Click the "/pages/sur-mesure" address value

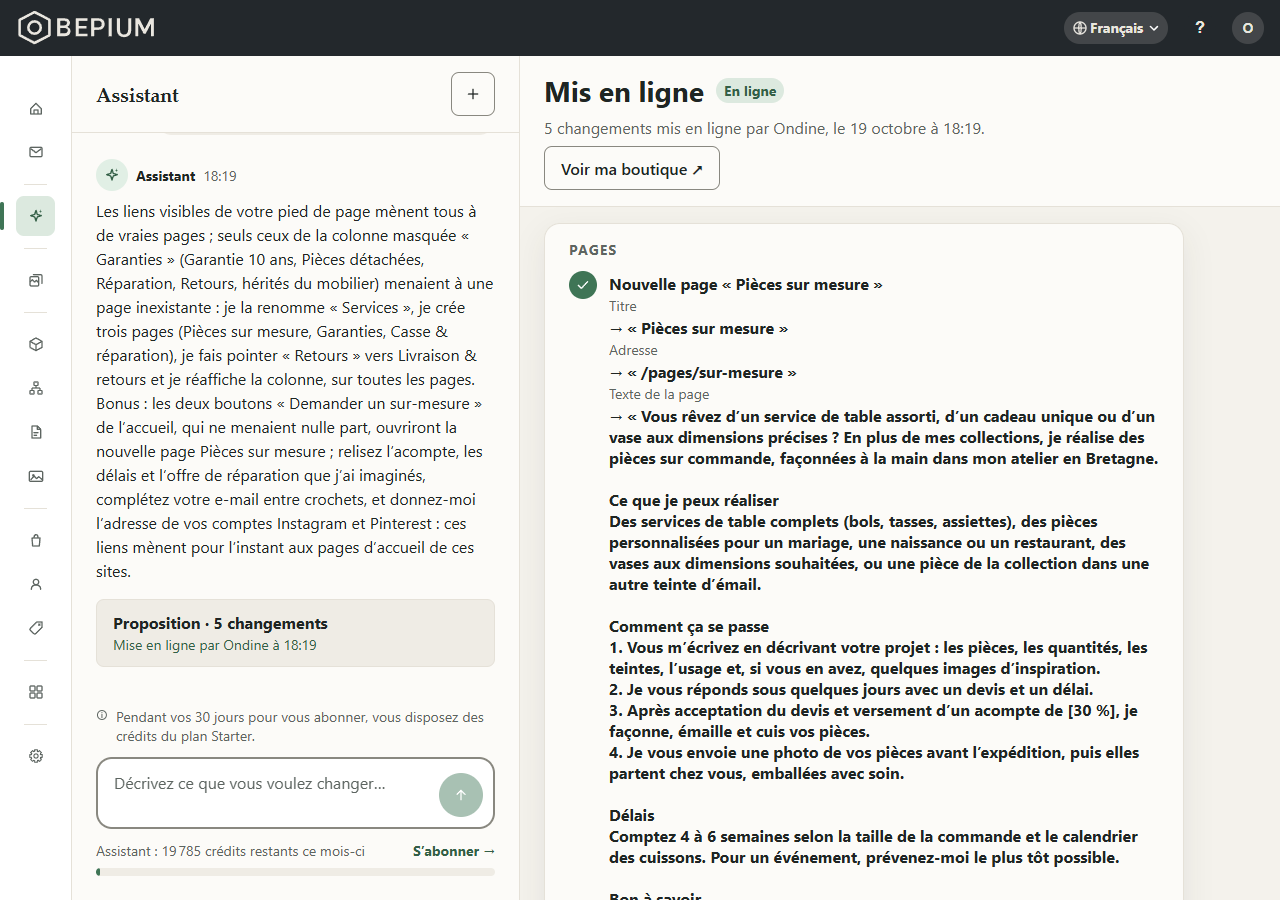(711, 373)
